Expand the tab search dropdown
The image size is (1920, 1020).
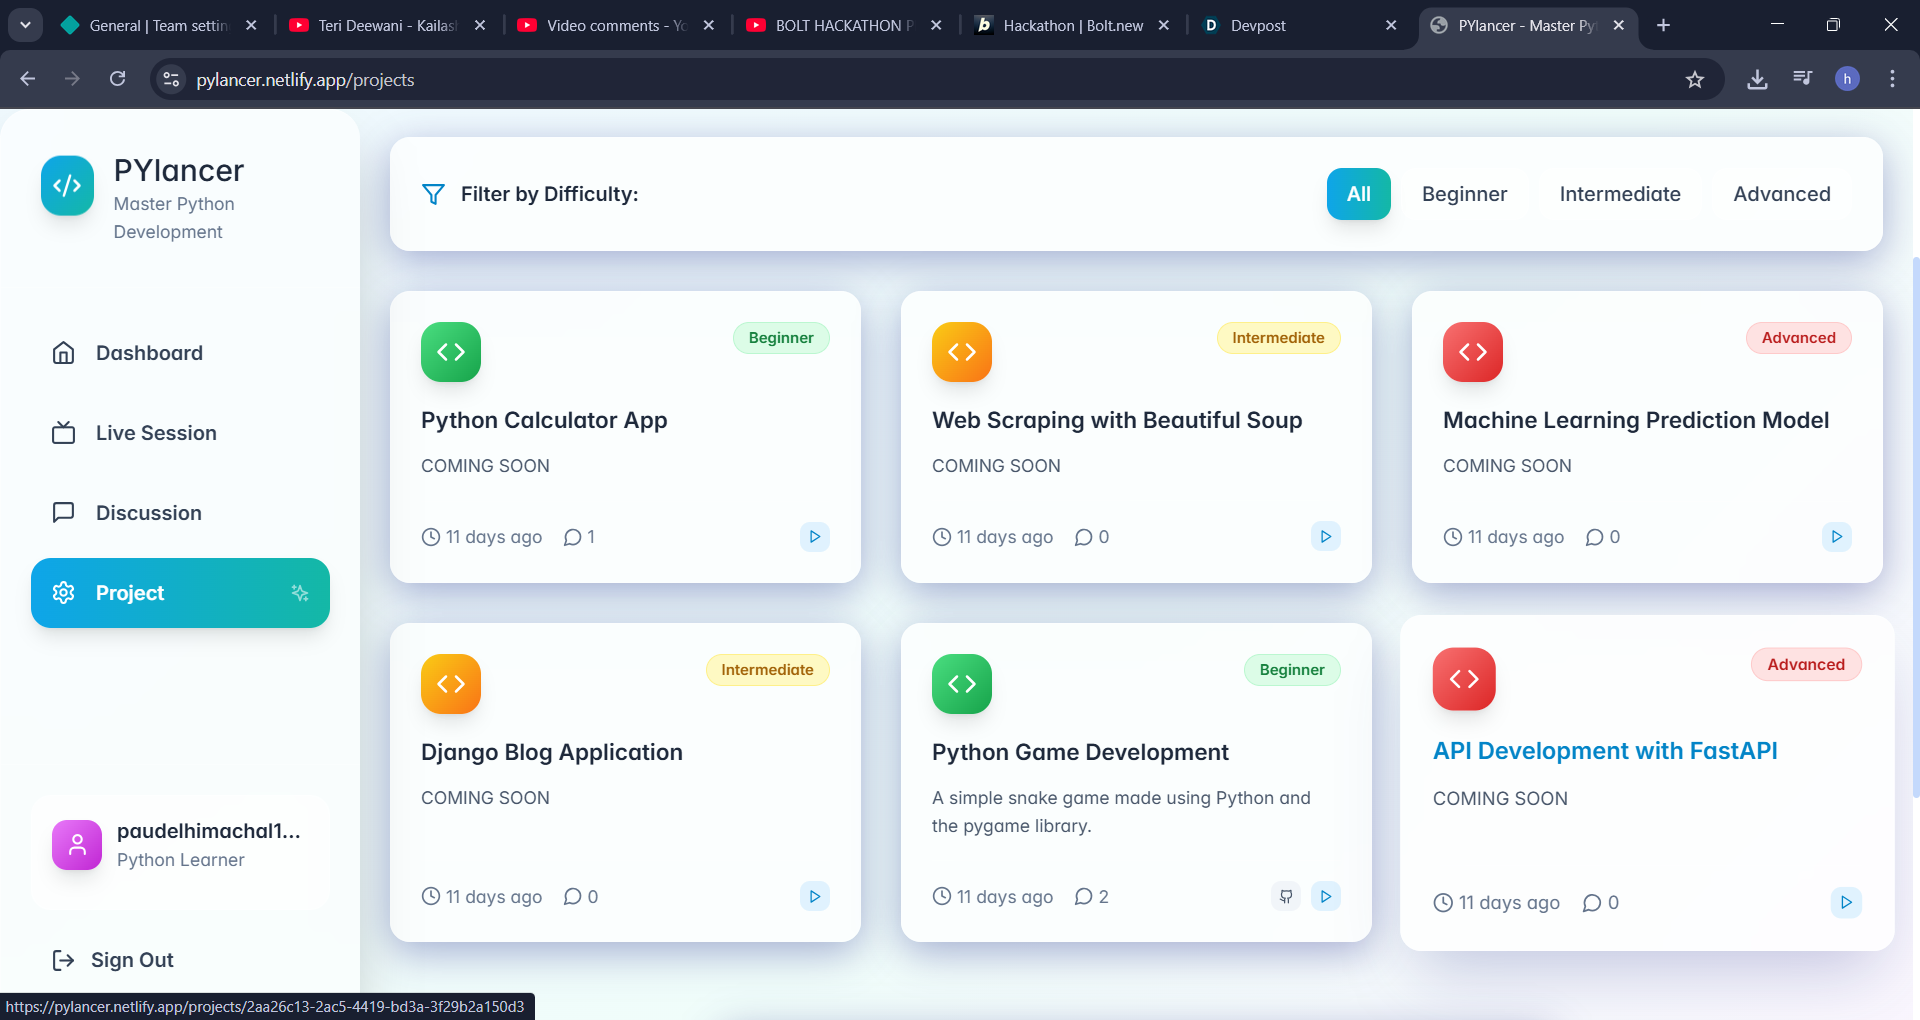[x=25, y=25]
